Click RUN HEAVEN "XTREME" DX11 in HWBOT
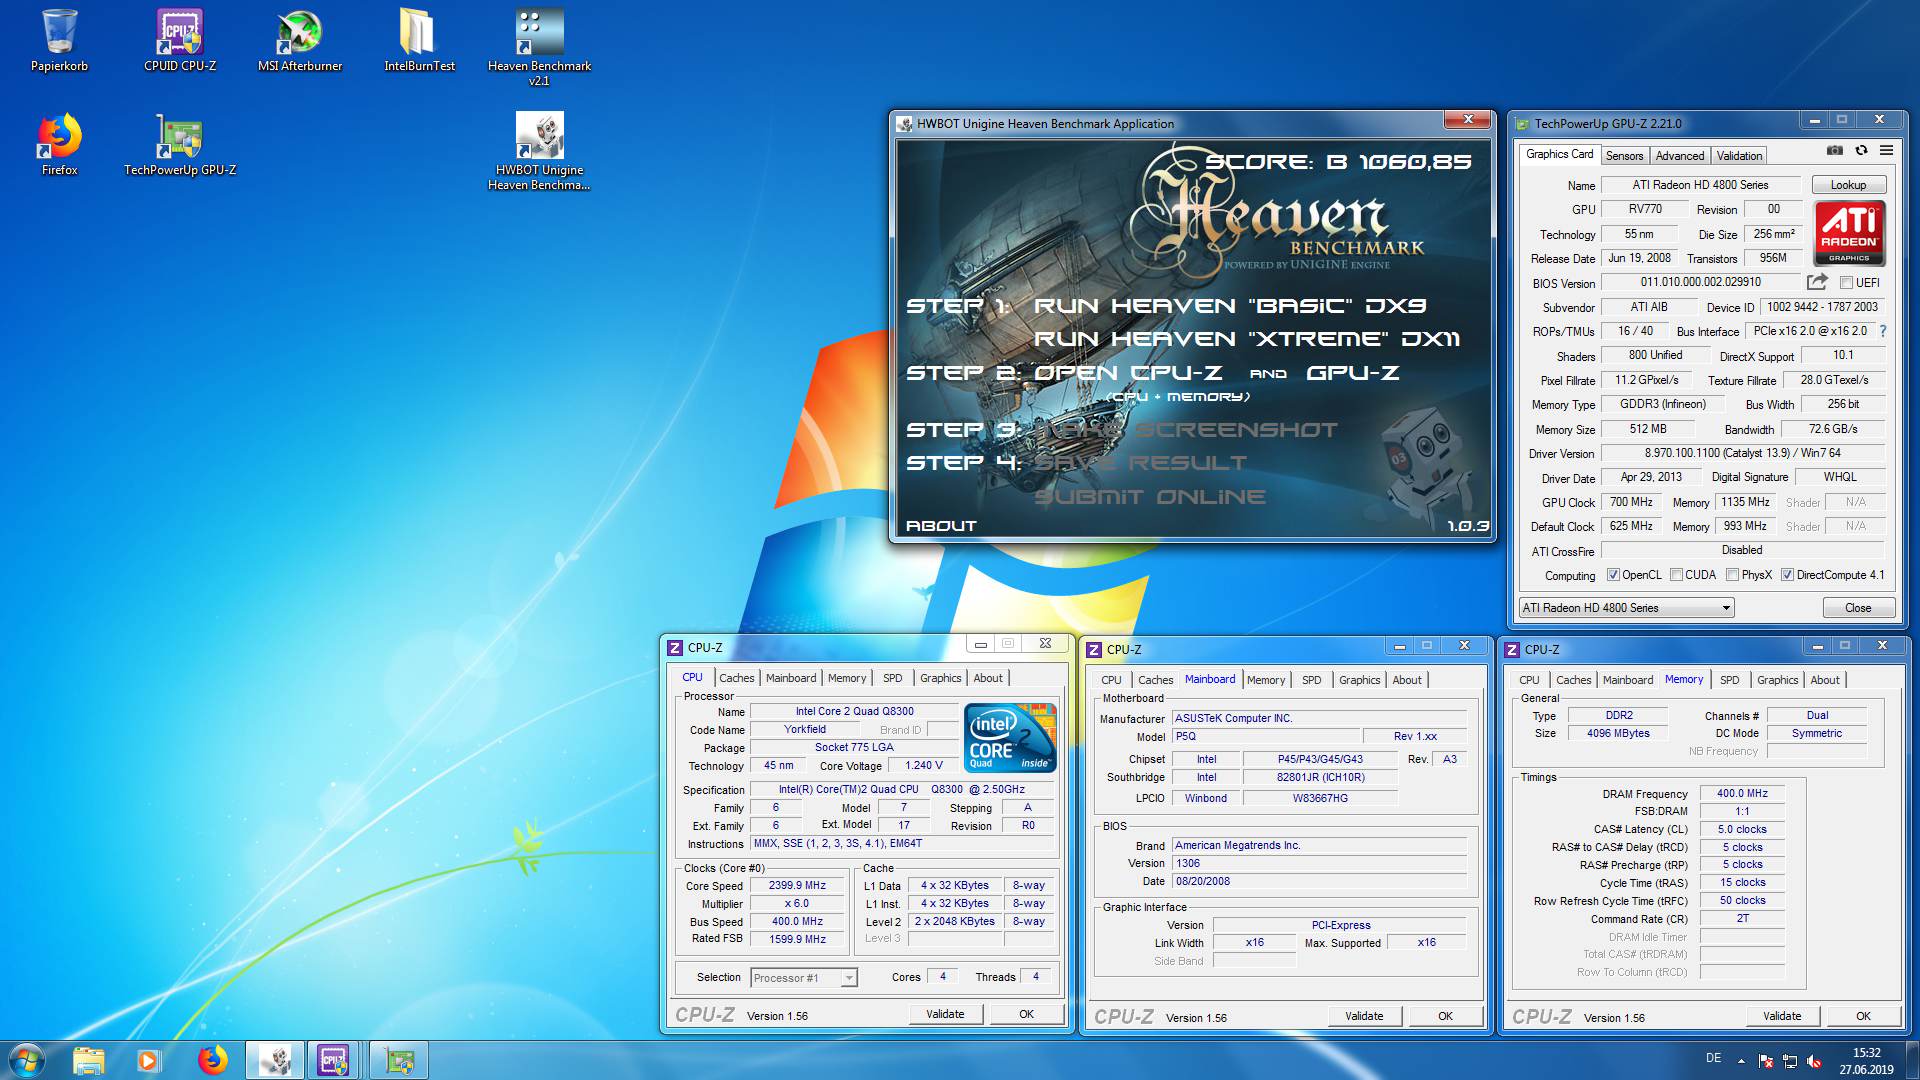The width and height of the screenshot is (1920, 1080). [1247, 339]
